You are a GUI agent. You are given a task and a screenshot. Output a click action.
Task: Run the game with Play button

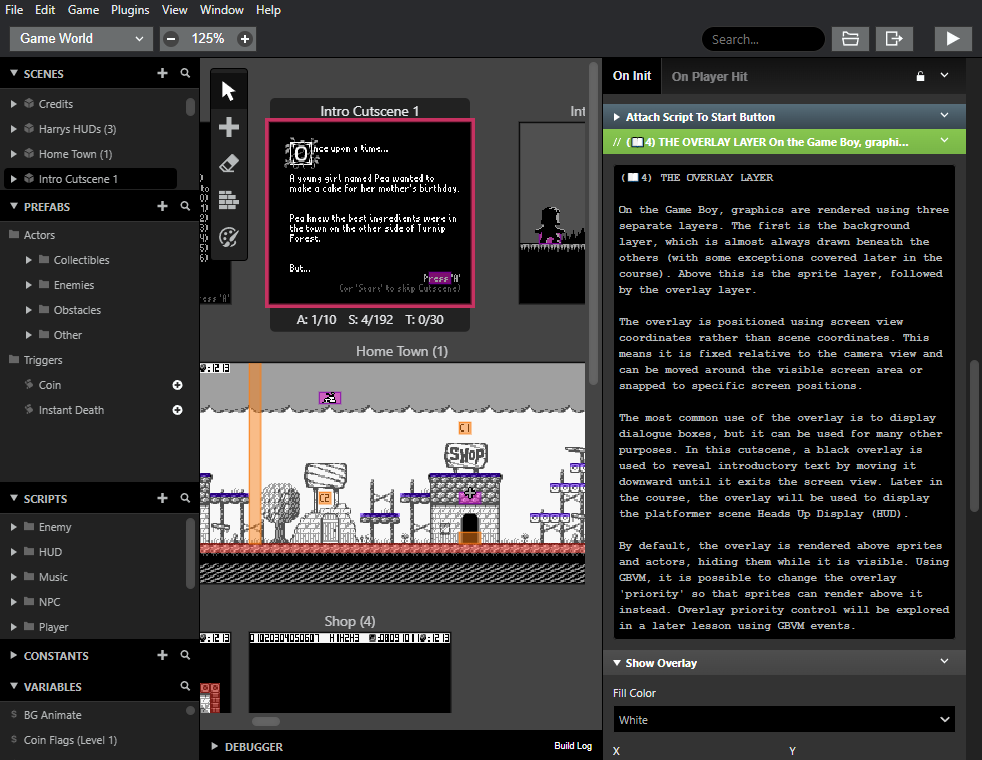(953, 39)
